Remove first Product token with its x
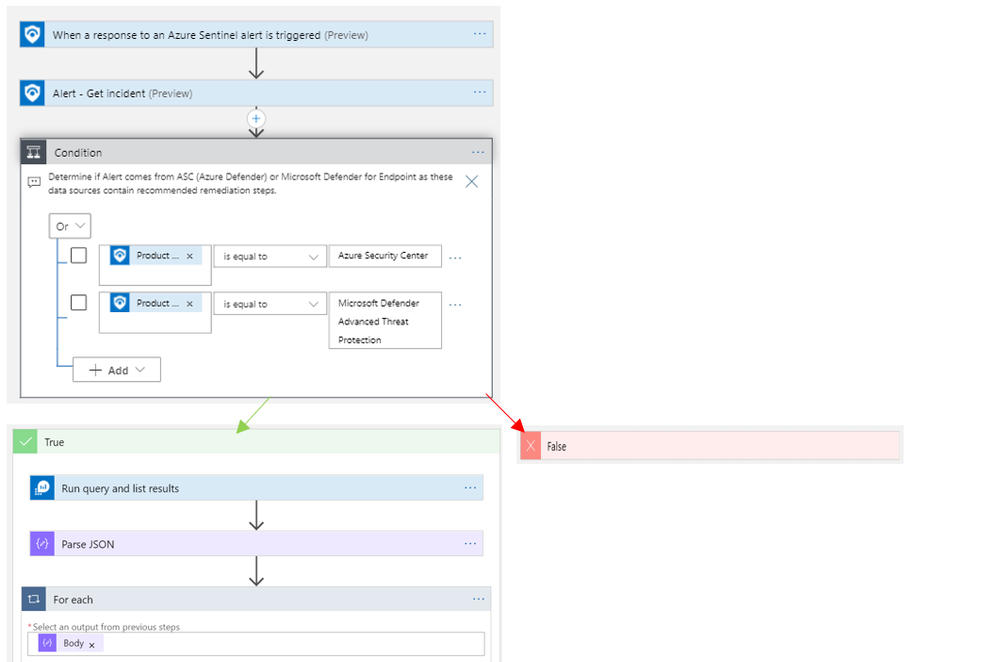The image size is (999, 662). (190, 256)
